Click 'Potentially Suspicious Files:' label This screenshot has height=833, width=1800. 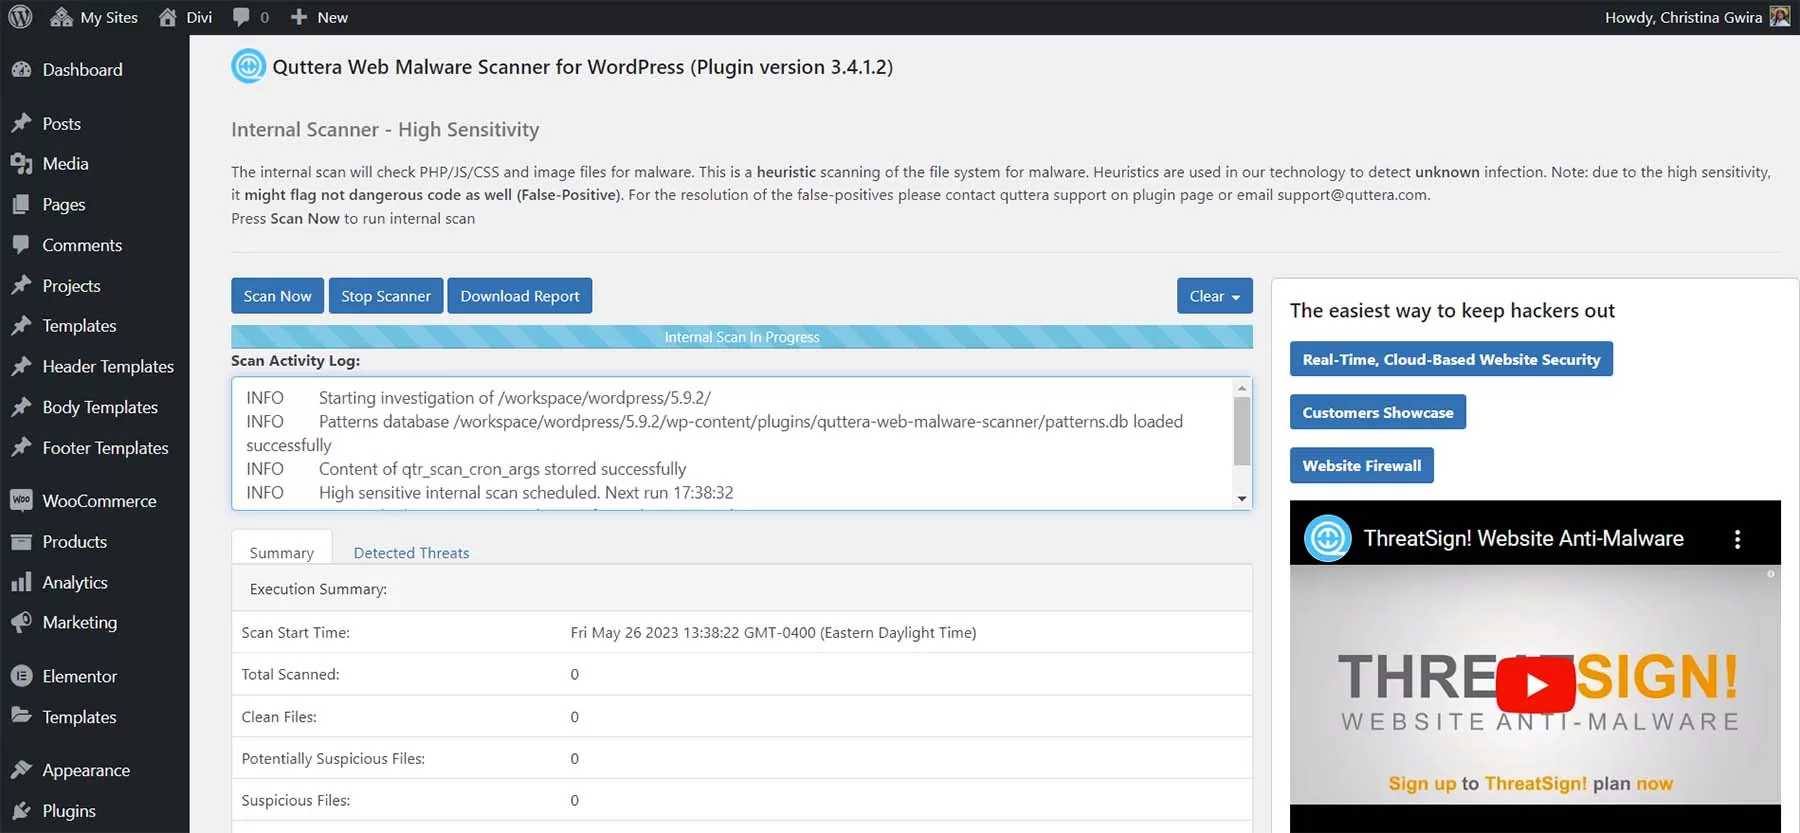[x=333, y=758]
